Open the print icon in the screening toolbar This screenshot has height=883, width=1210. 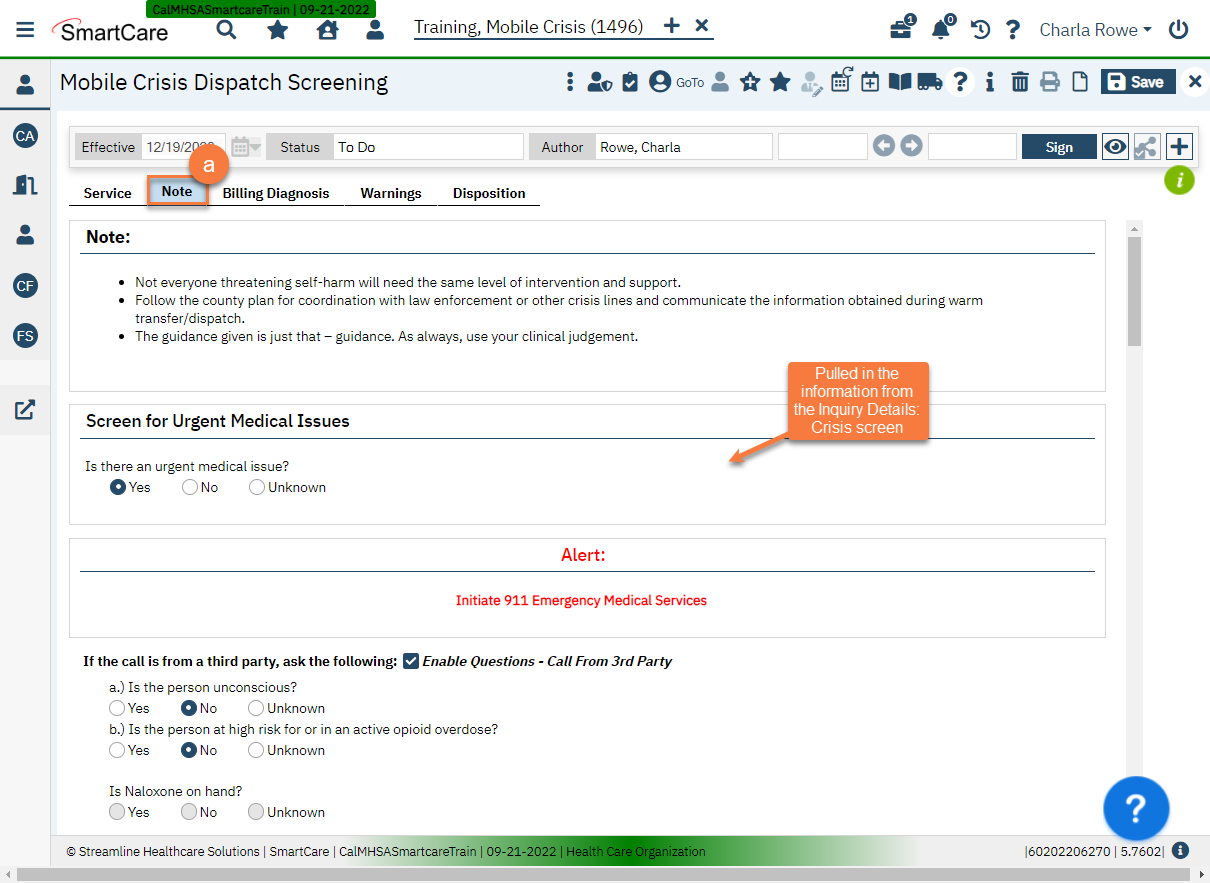click(x=1049, y=81)
